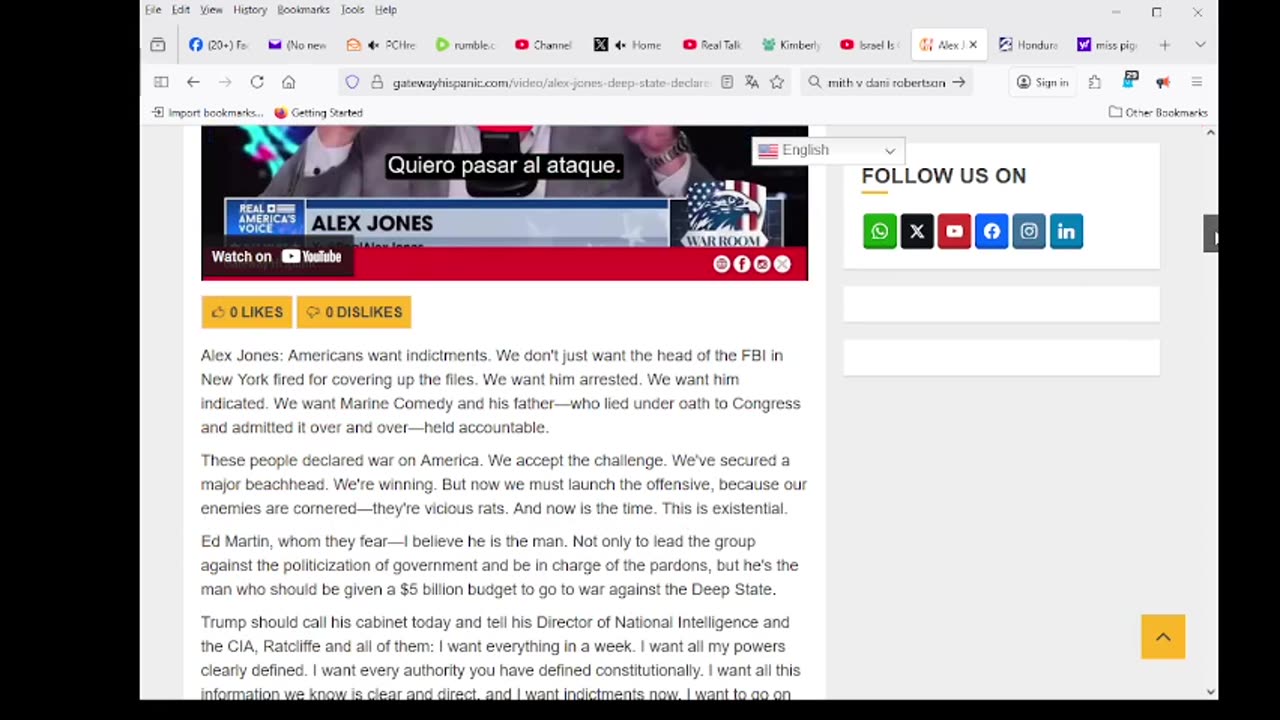
Task: Open the Help menu
Action: pyautogui.click(x=386, y=10)
